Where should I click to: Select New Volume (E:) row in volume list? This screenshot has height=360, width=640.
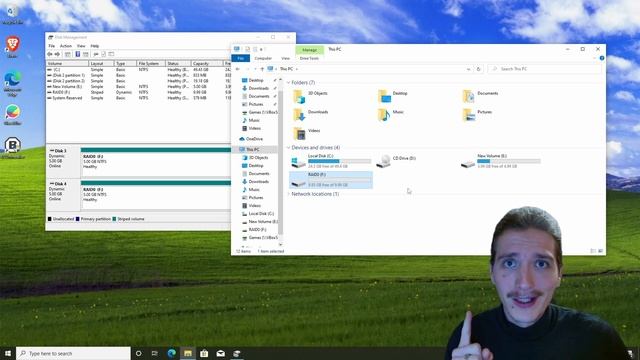pos(139,87)
